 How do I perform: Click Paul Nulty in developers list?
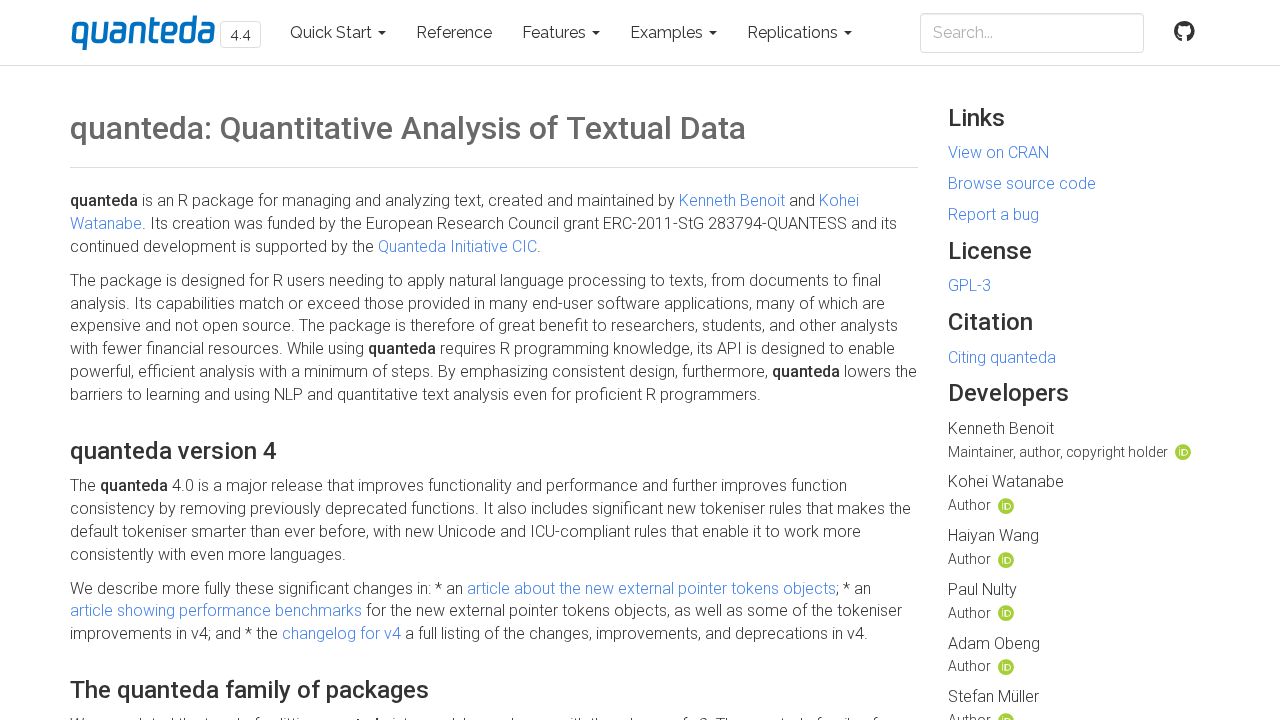click(x=982, y=590)
